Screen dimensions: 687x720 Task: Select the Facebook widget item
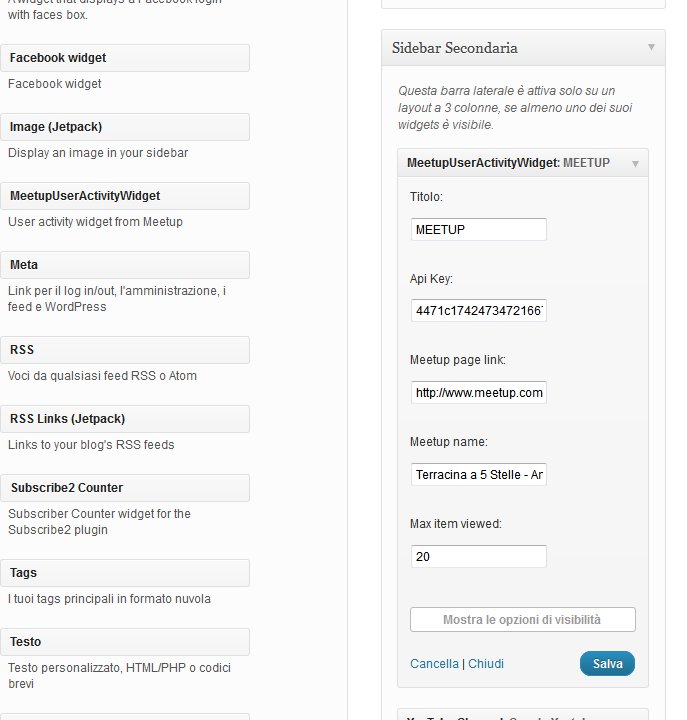click(125, 58)
